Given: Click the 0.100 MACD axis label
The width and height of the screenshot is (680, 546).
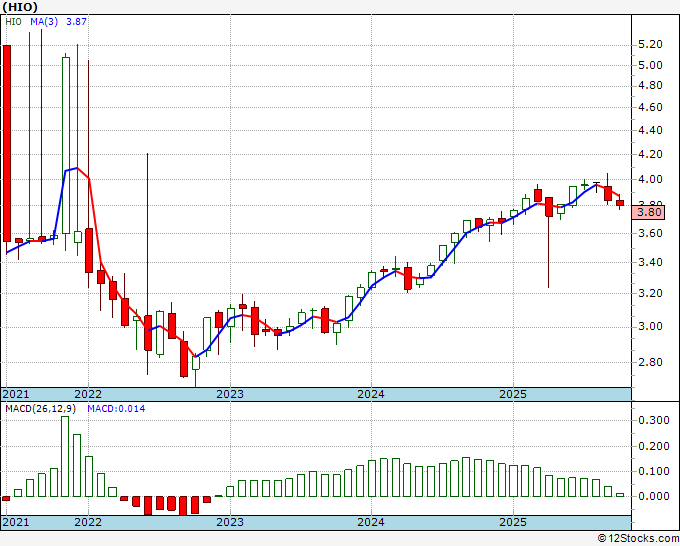Looking at the screenshot, I should (654, 471).
